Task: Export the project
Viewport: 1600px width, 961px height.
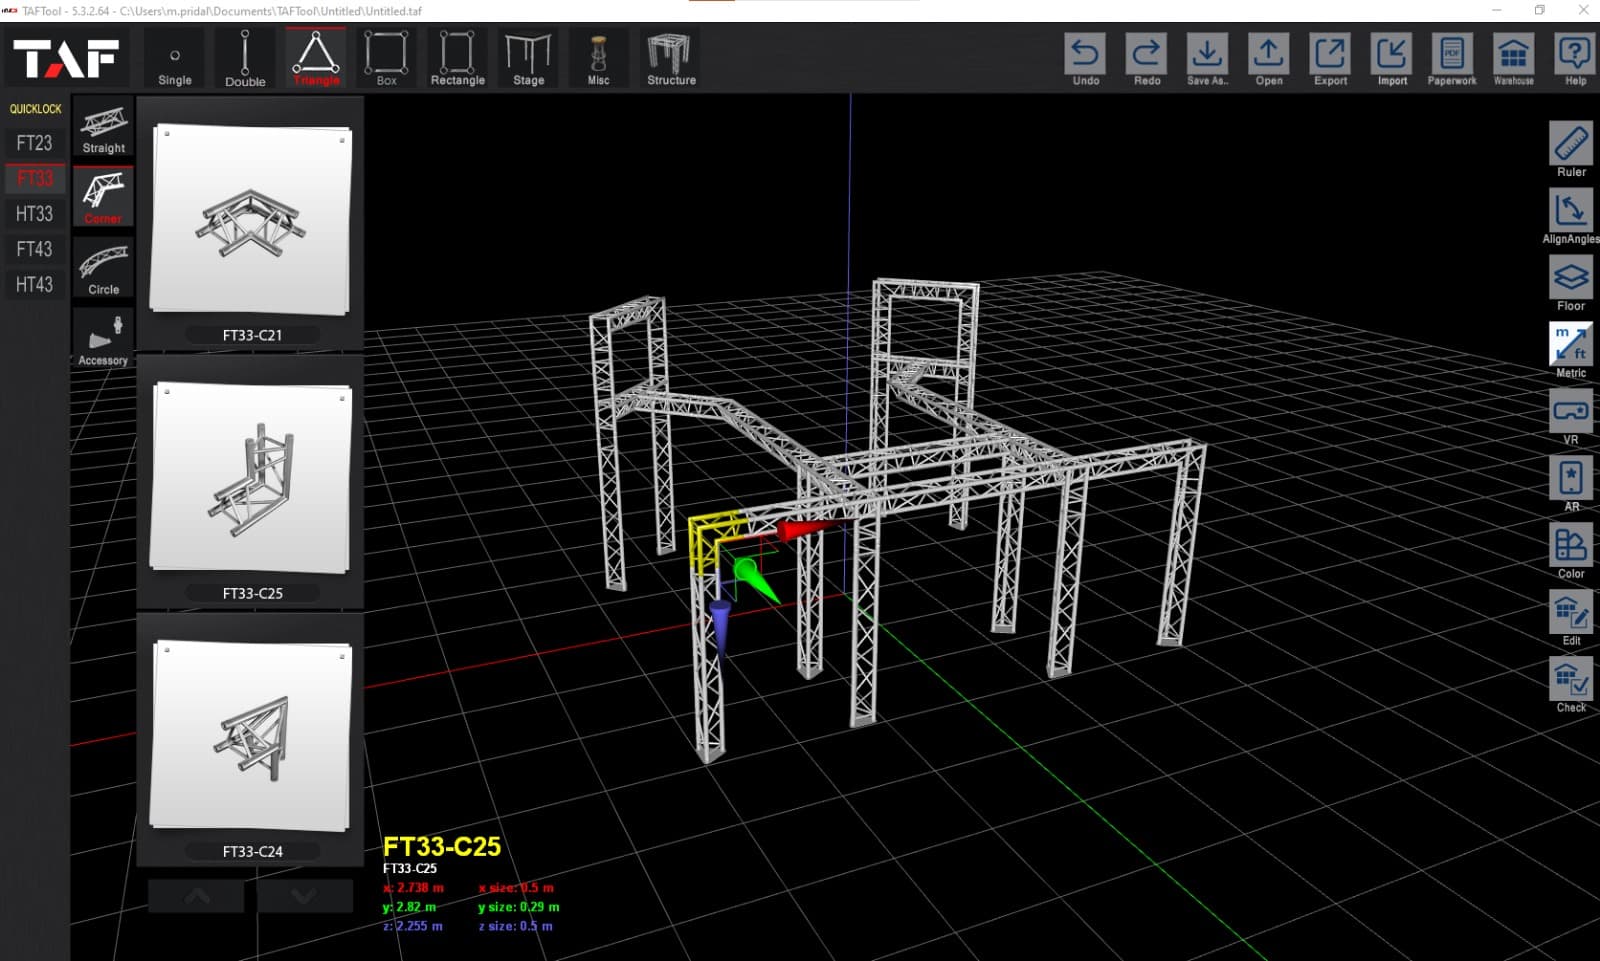Action: pyautogui.click(x=1331, y=59)
